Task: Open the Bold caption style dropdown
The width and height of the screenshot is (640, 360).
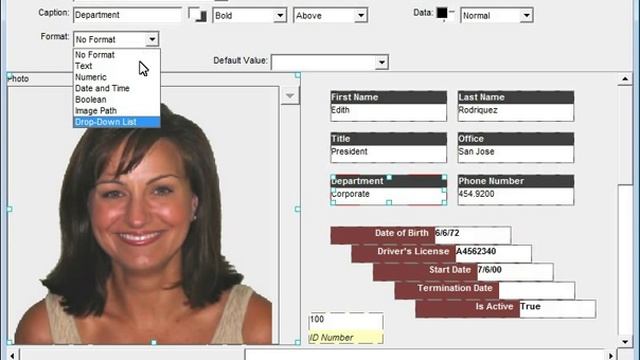Action: [x=280, y=16]
